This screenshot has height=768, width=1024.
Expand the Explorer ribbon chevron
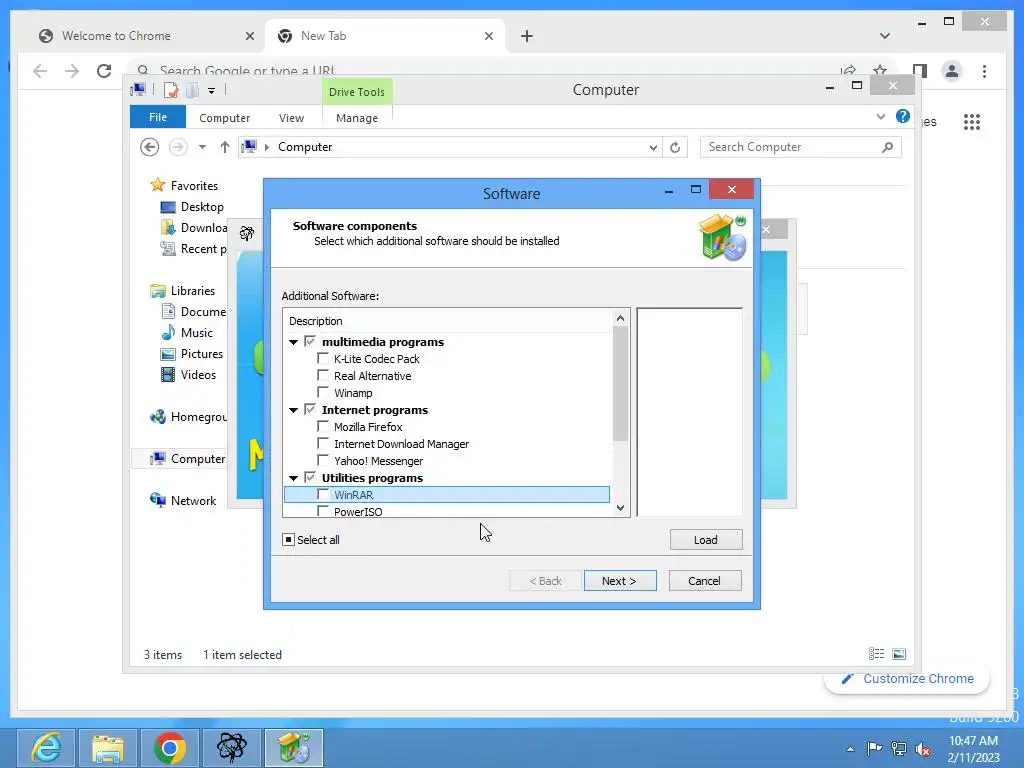click(881, 116)
